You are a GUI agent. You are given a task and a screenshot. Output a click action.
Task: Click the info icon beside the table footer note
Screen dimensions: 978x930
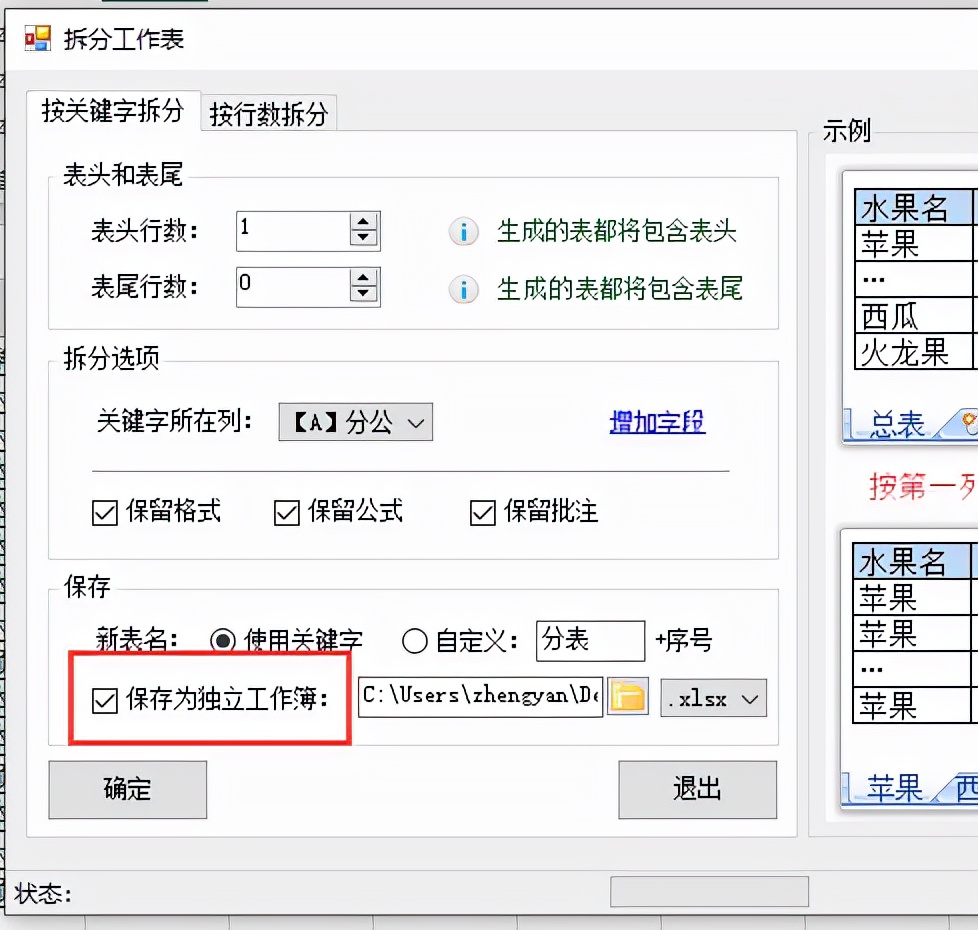[x=462, y=289]
